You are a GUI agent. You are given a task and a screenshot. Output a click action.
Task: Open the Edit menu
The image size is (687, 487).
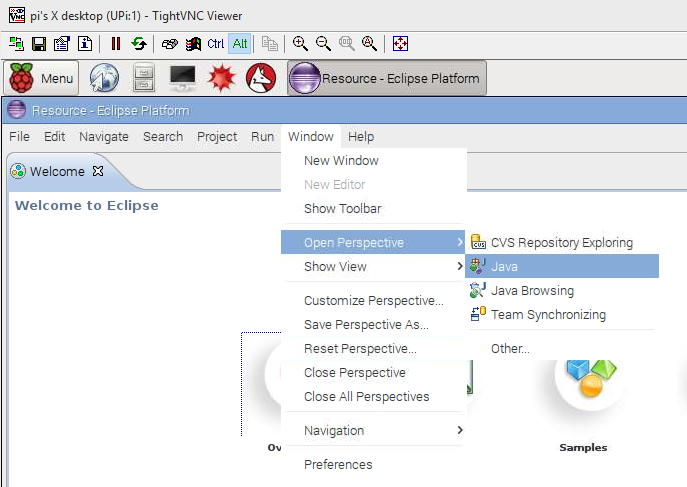click(55, 137)
